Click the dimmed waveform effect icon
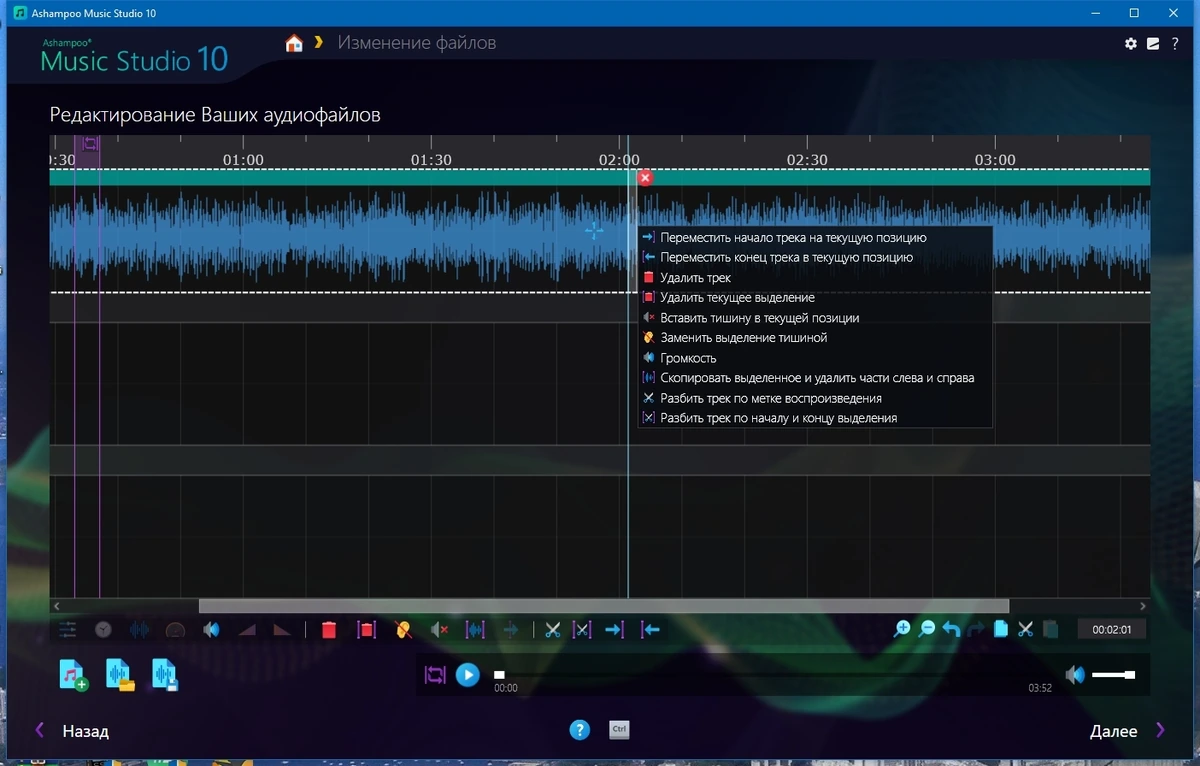 click(139, 630)
